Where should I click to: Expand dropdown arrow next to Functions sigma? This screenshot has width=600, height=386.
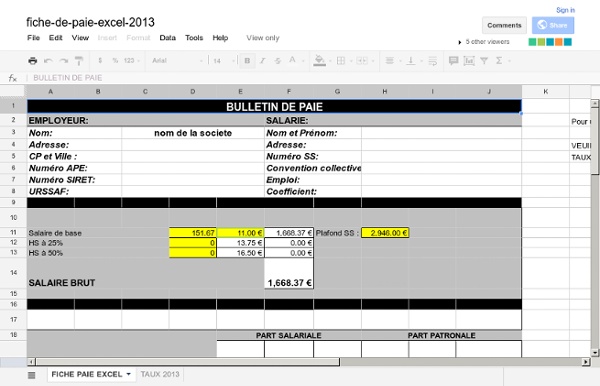(509, 61)
